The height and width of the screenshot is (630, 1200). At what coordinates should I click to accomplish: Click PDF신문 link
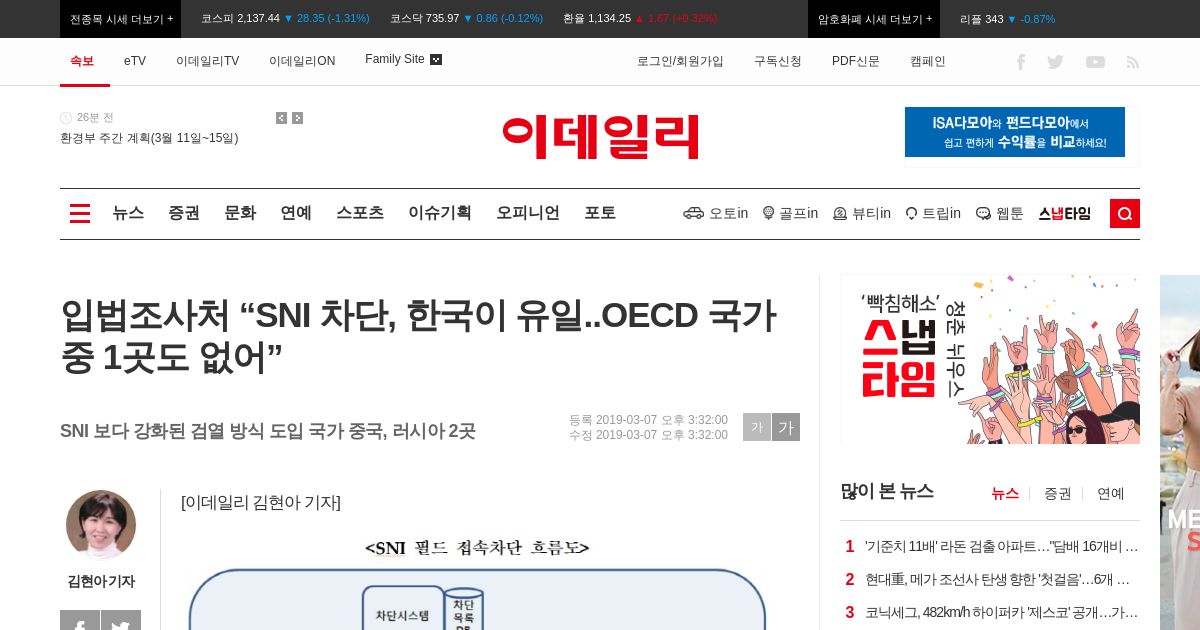click(856, 61)
